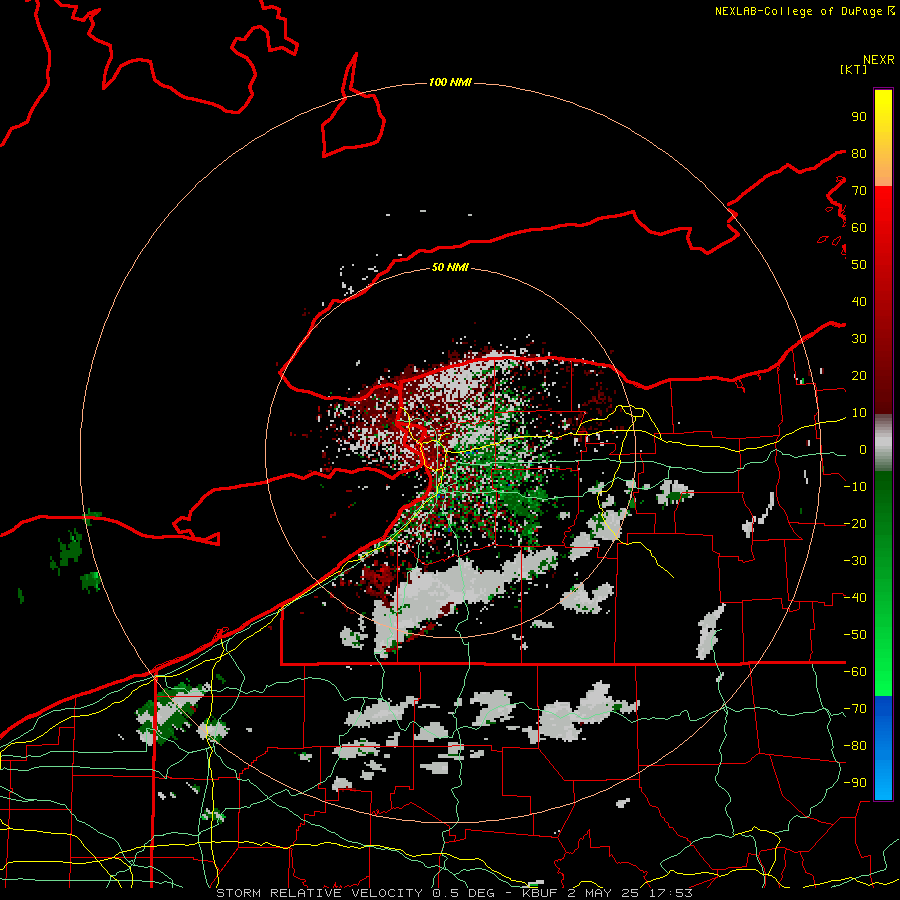Click the 30 value on velocity scale

pyautogui.click(x=859, y=339)
